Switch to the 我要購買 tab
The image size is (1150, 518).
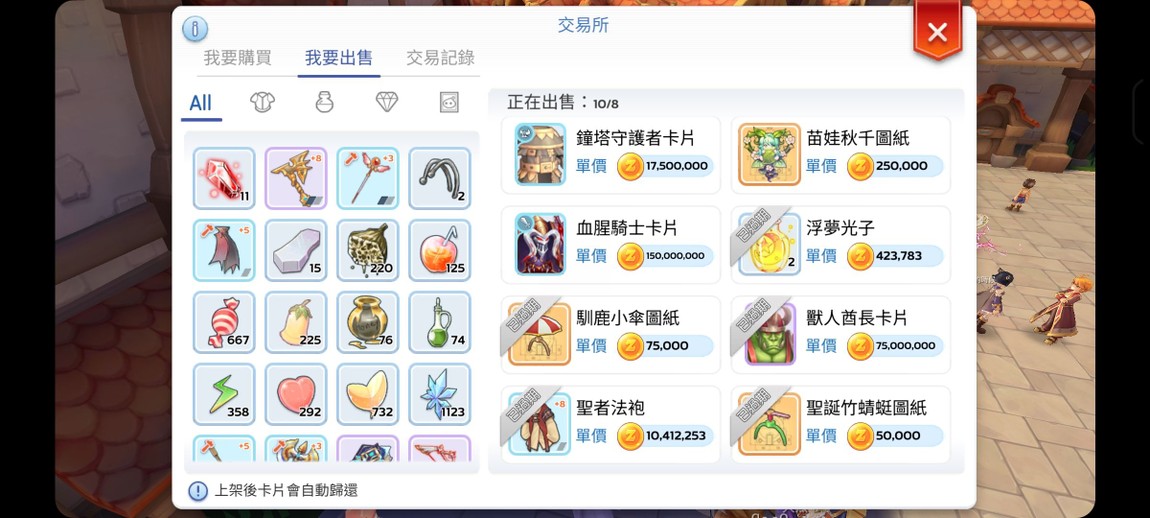(x=237, y=58)
